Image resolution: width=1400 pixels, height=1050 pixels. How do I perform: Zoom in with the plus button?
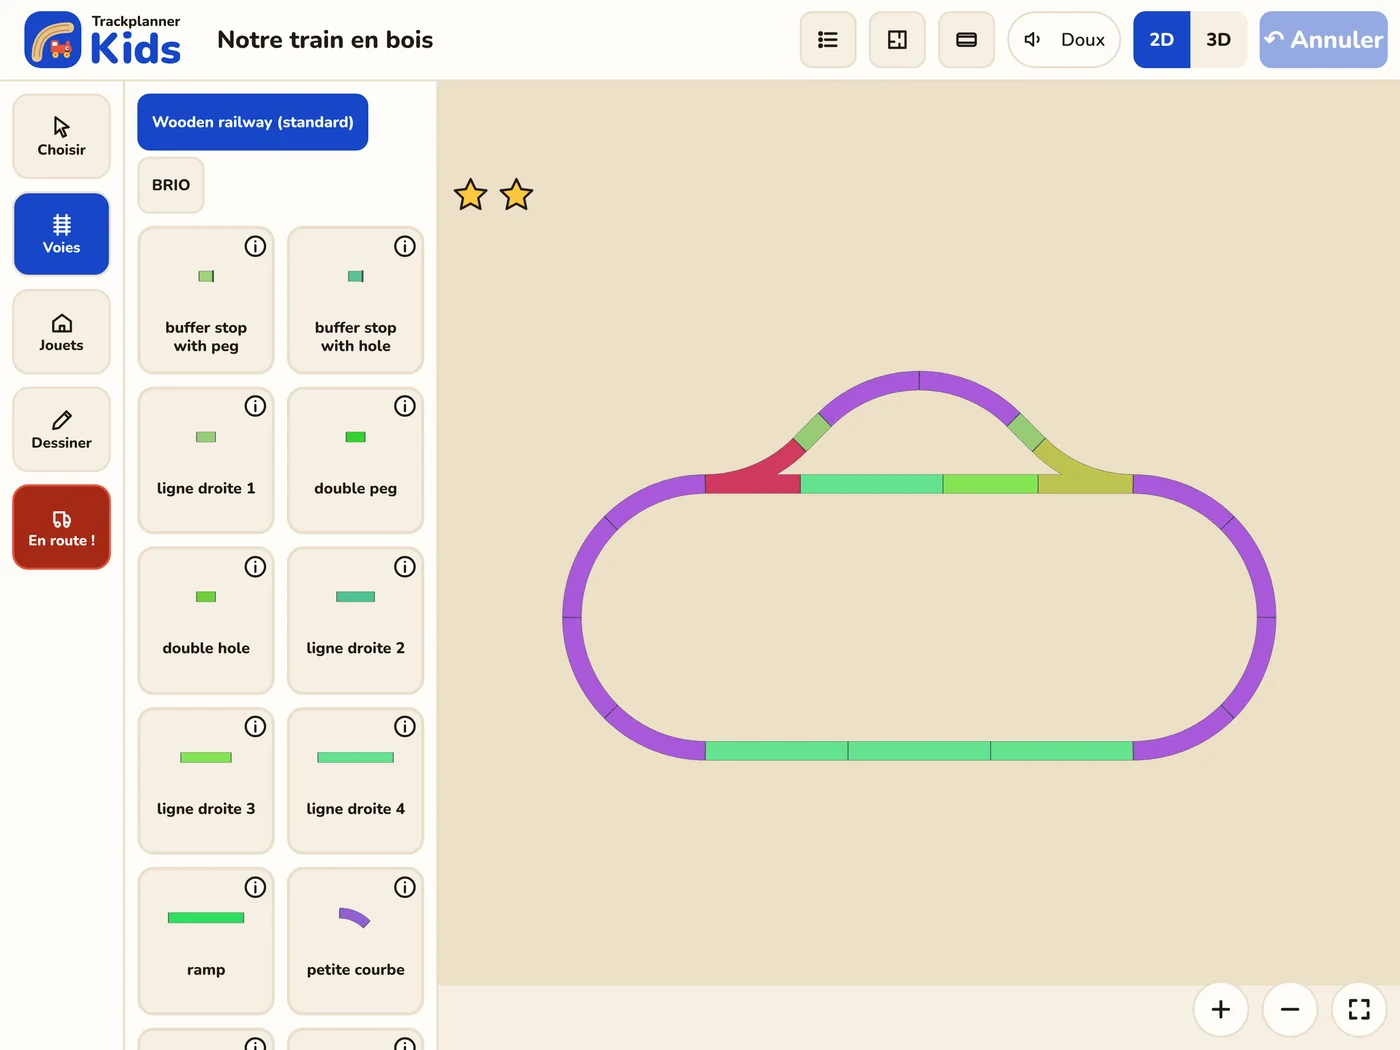pos(1221,1009)
